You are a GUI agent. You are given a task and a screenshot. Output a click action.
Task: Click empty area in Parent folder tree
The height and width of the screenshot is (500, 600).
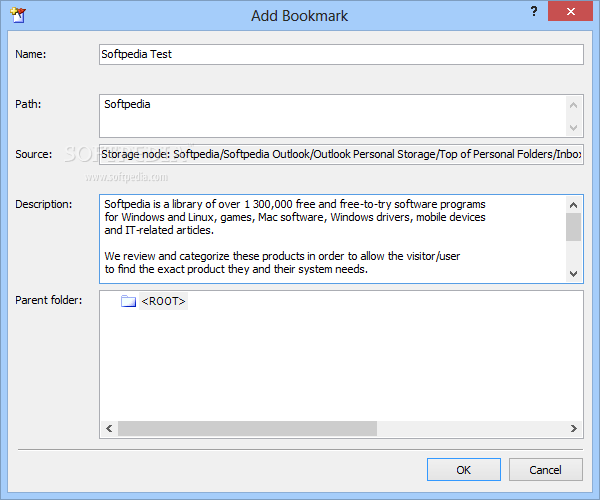click(341, 363)
